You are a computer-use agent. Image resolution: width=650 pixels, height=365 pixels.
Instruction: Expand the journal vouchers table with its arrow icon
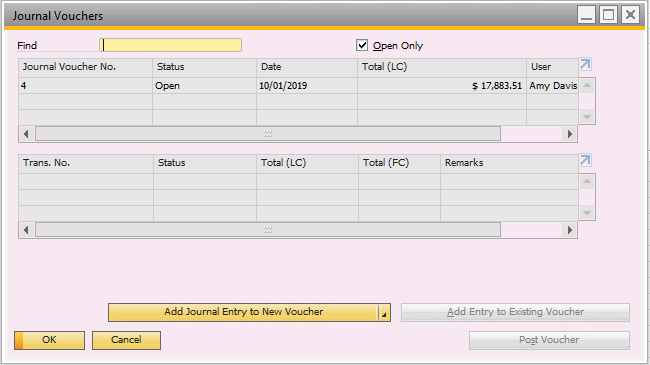point(585,64)
